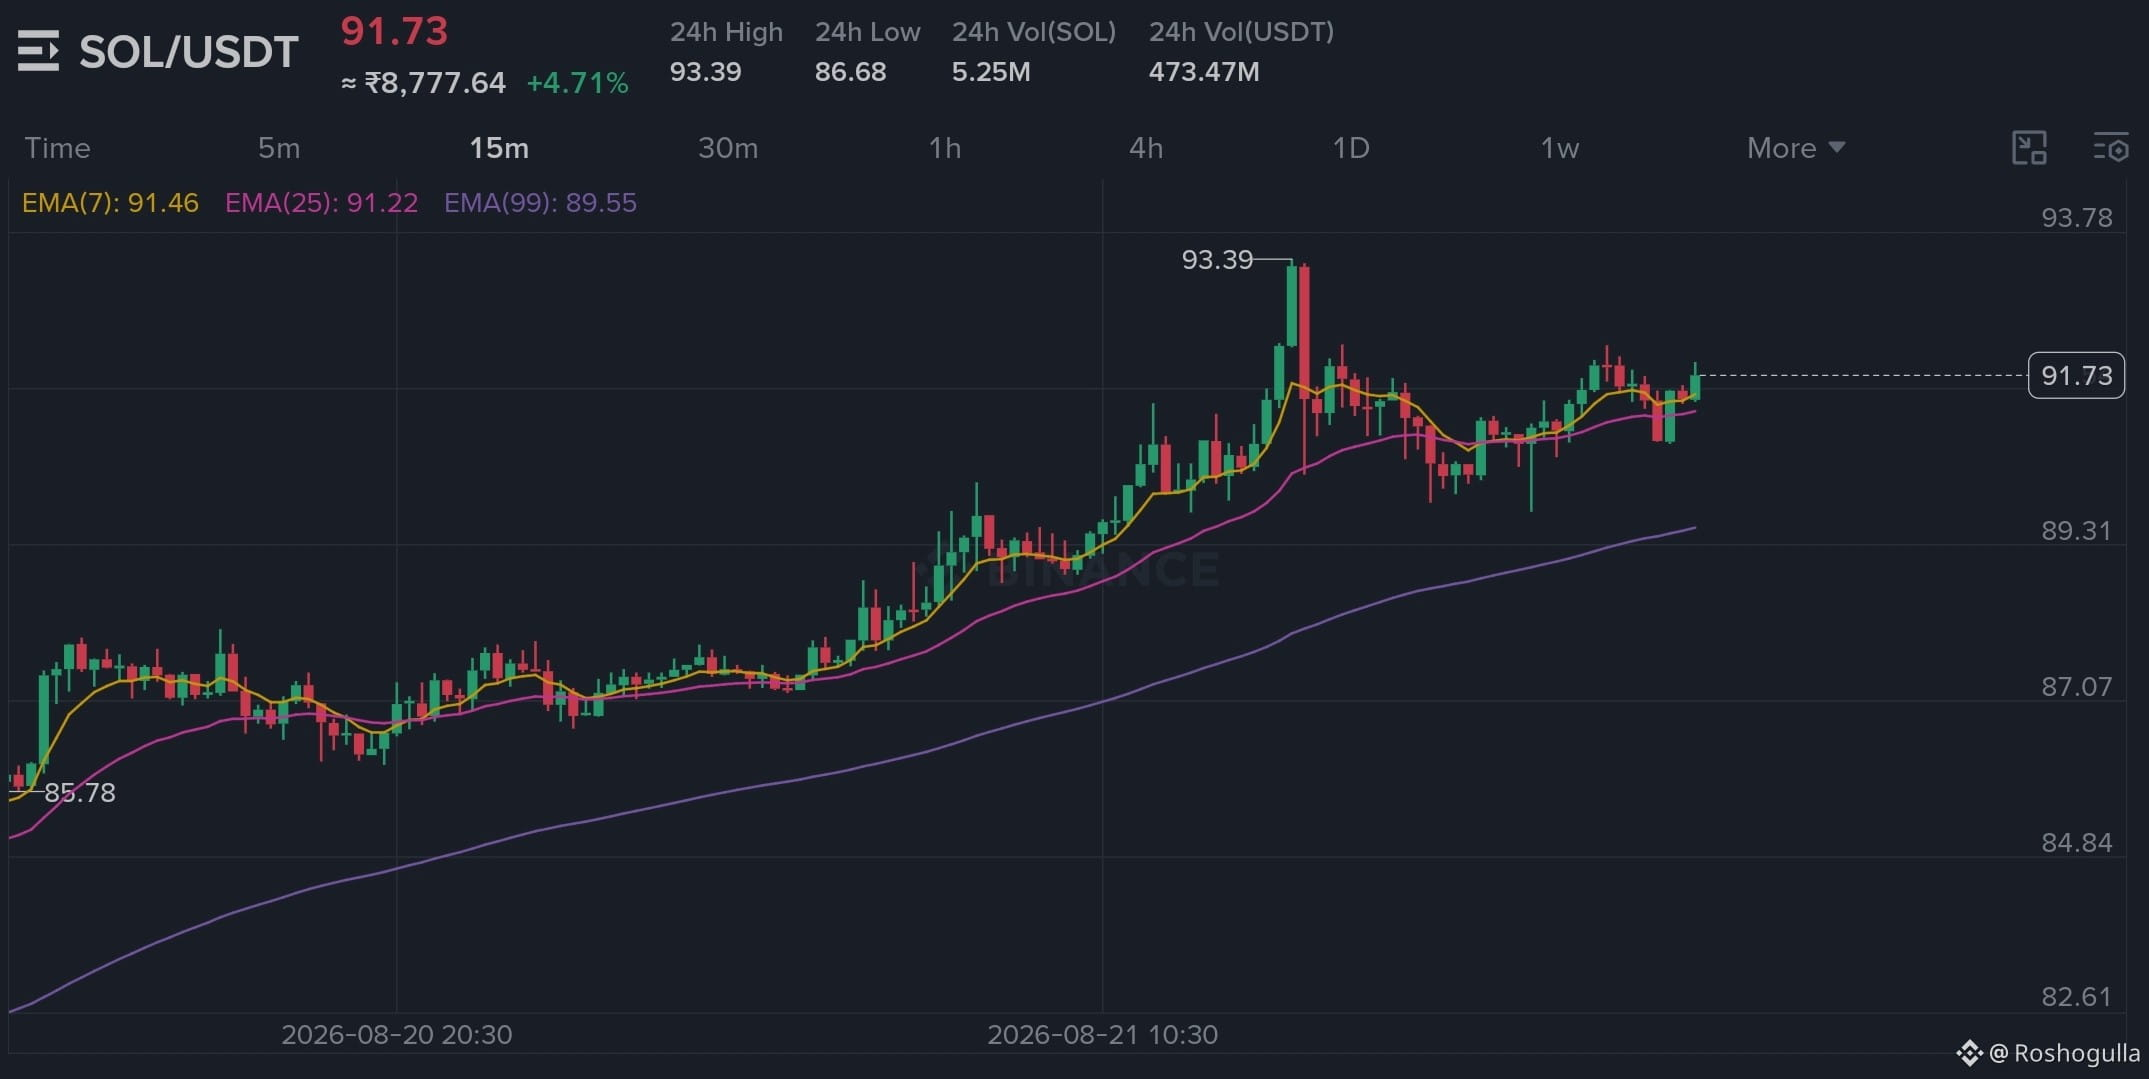Open the market list menu icon
The height and width of the screenshot is (1079, 2149).
click(39, 51)
